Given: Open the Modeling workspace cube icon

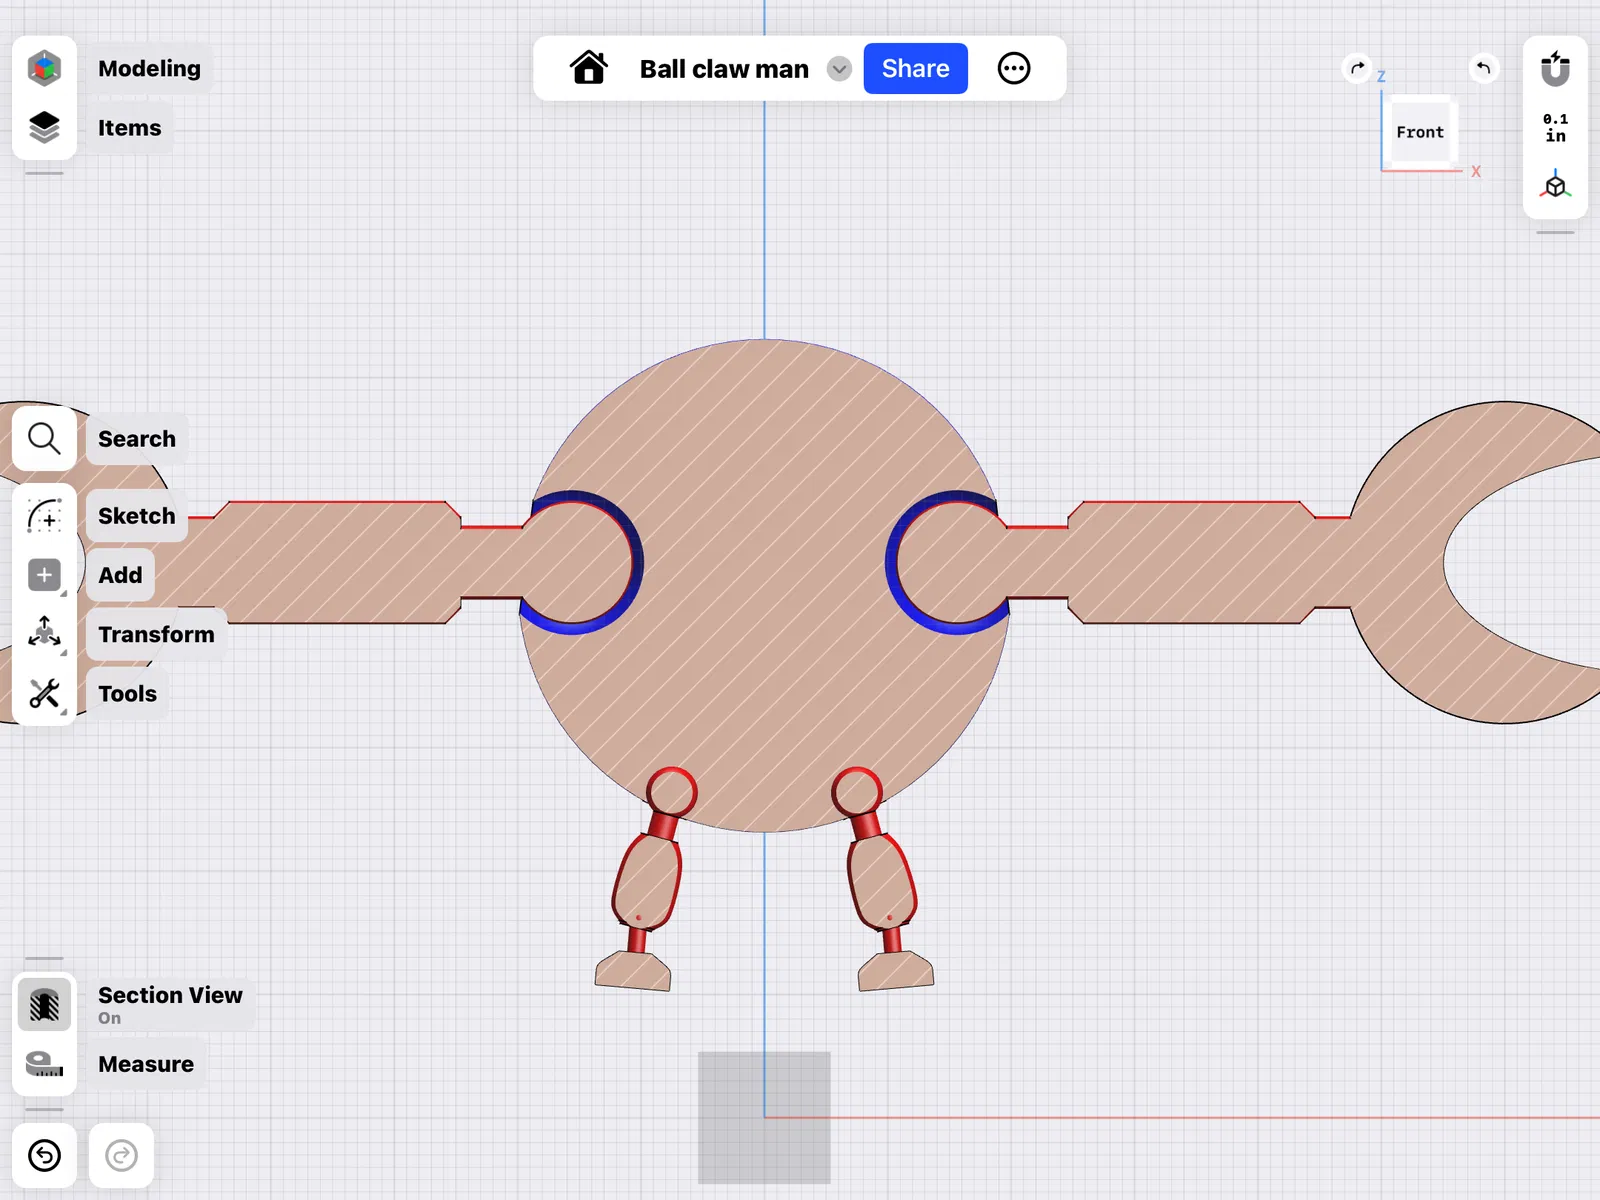Looking at the screenshot, I should pos(44,68).
